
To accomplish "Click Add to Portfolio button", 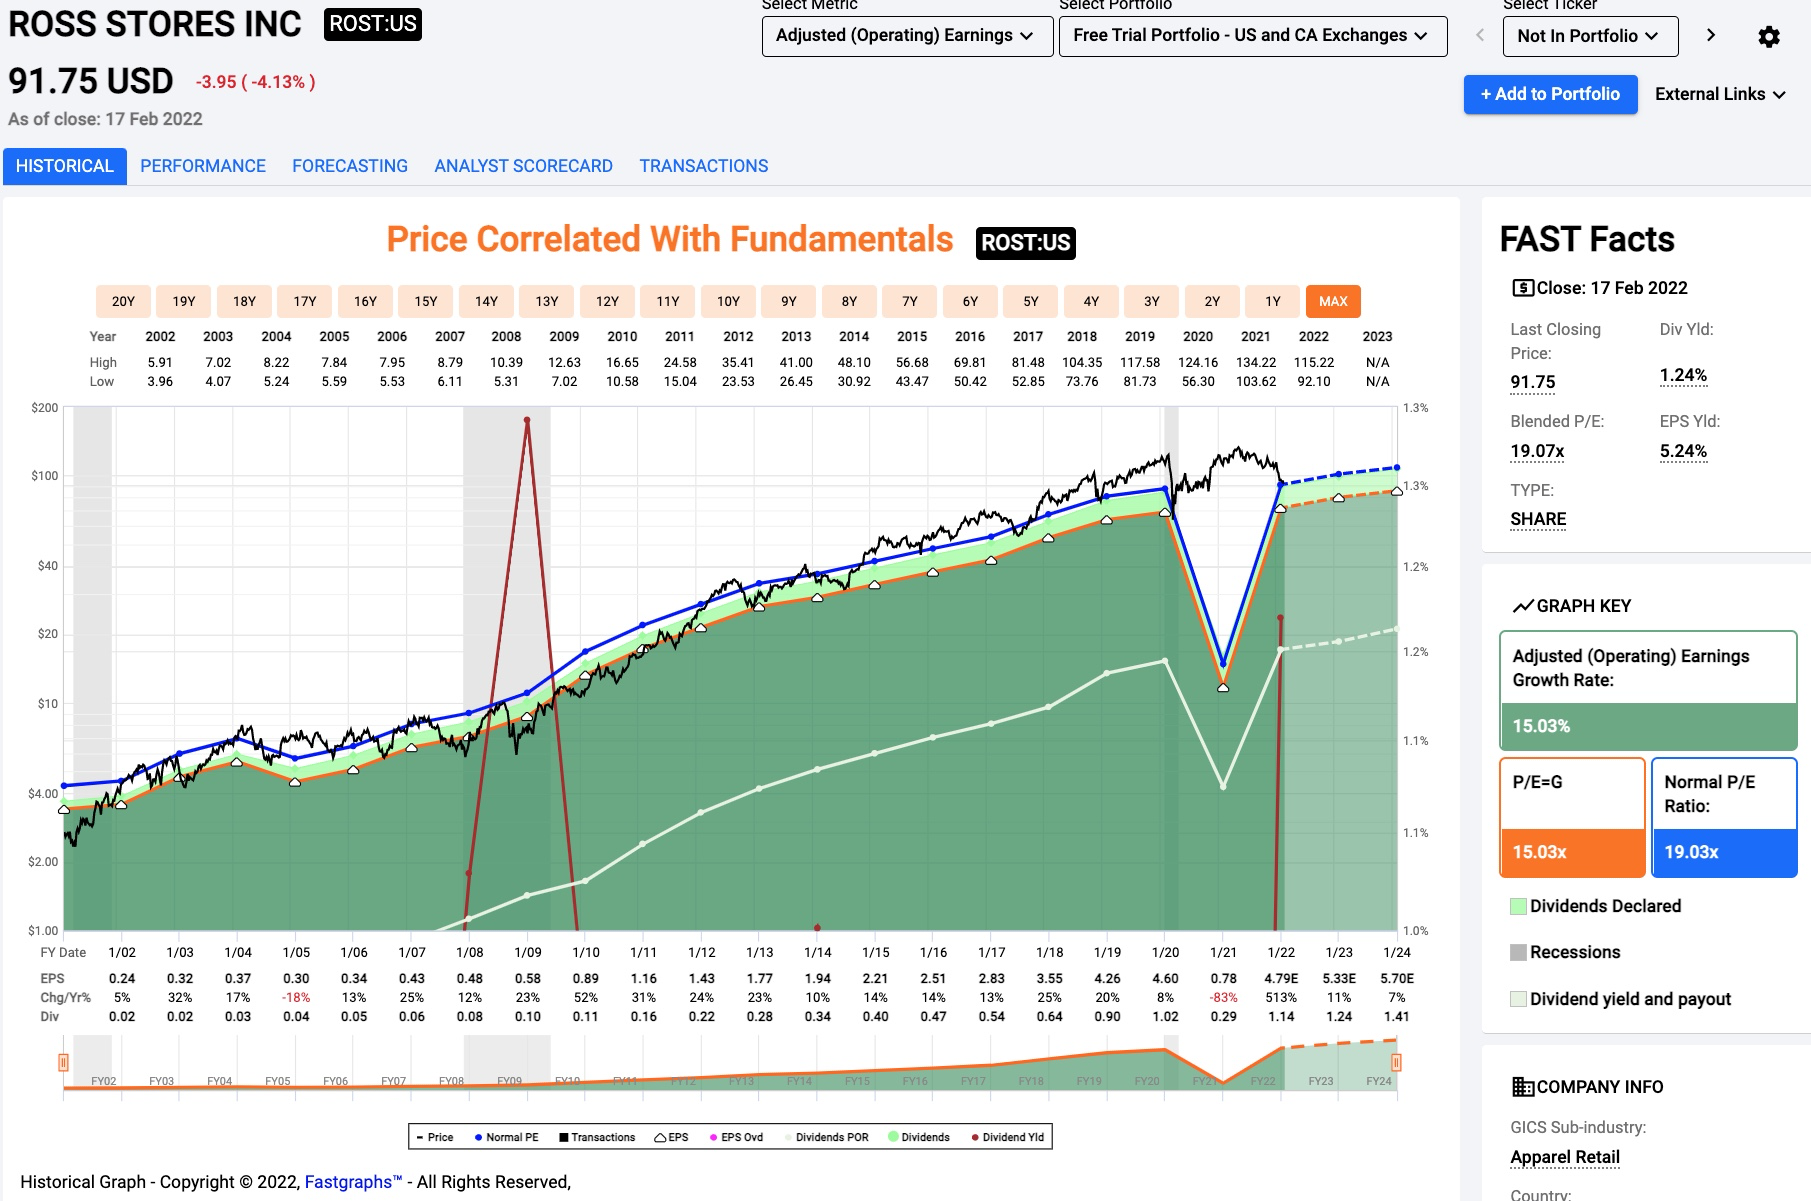I will click(x=1550, y=94).
